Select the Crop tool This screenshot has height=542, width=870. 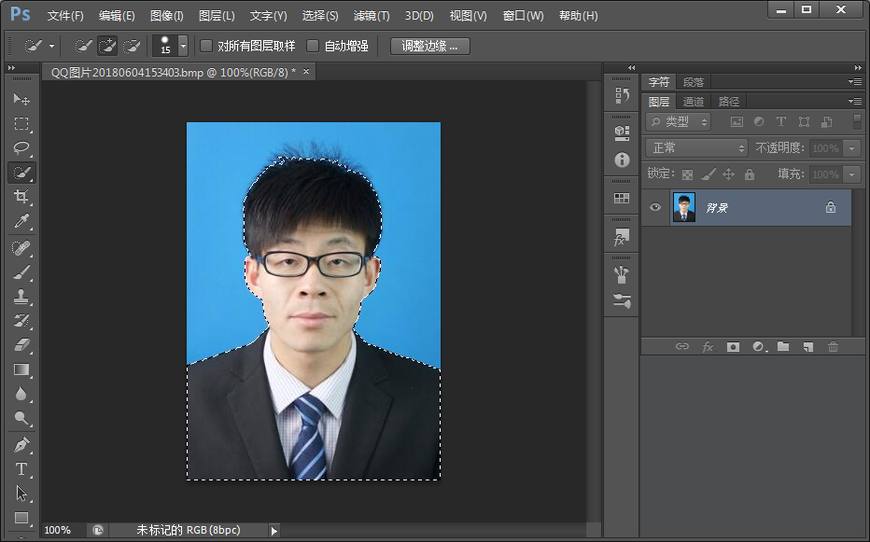[x=22, y=197]
